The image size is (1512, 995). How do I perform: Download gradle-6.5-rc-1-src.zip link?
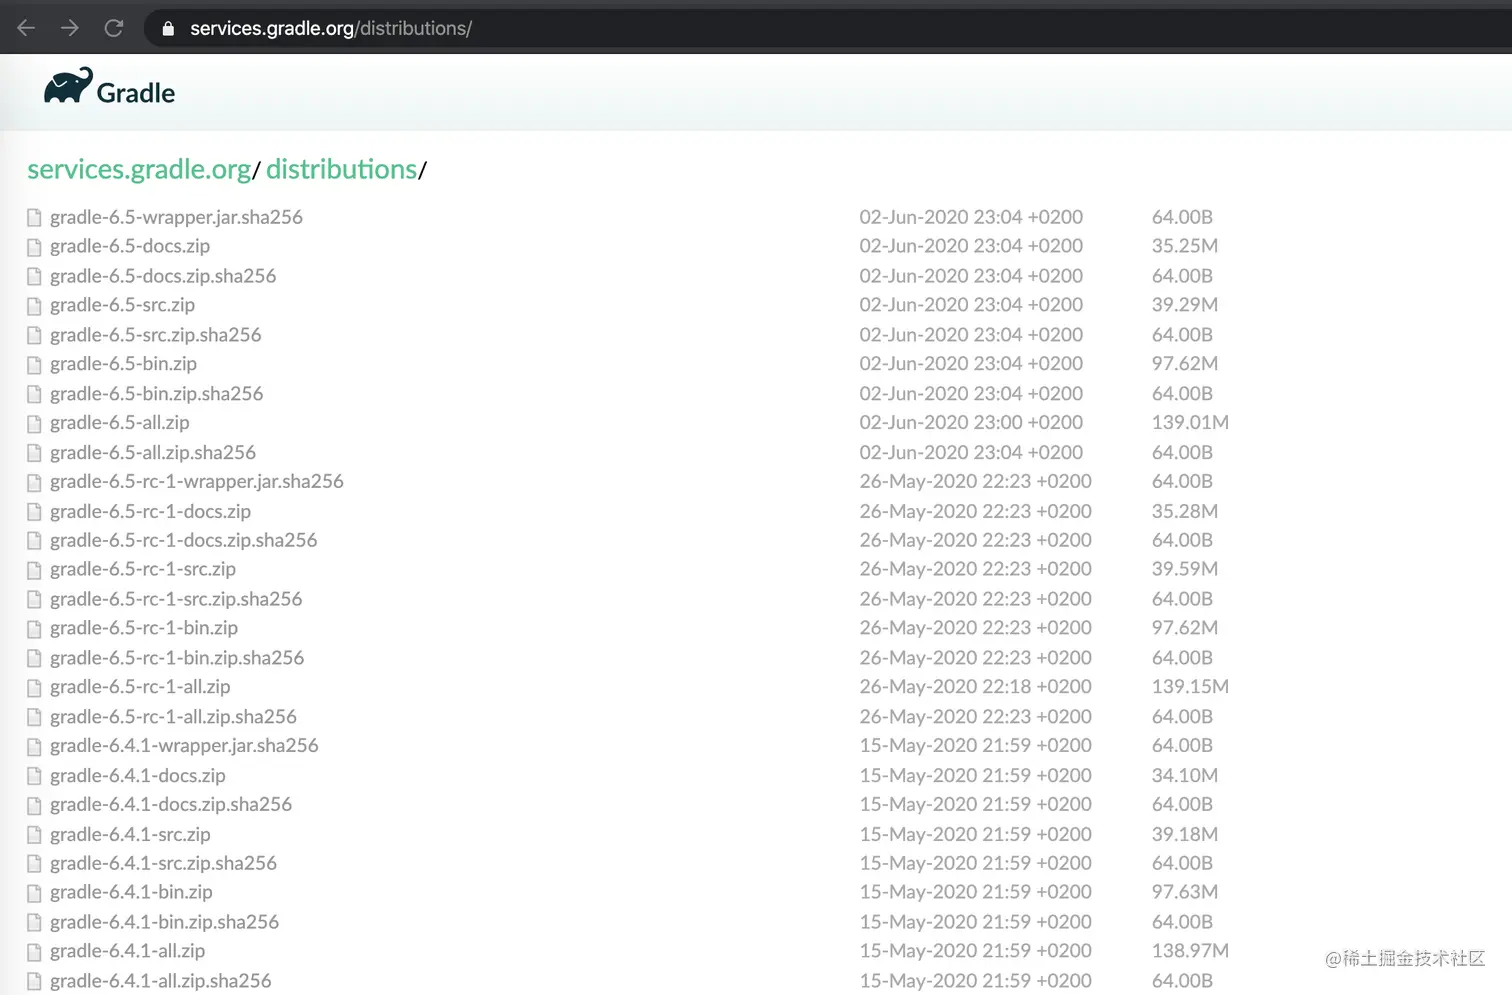[x=143, y=569]
